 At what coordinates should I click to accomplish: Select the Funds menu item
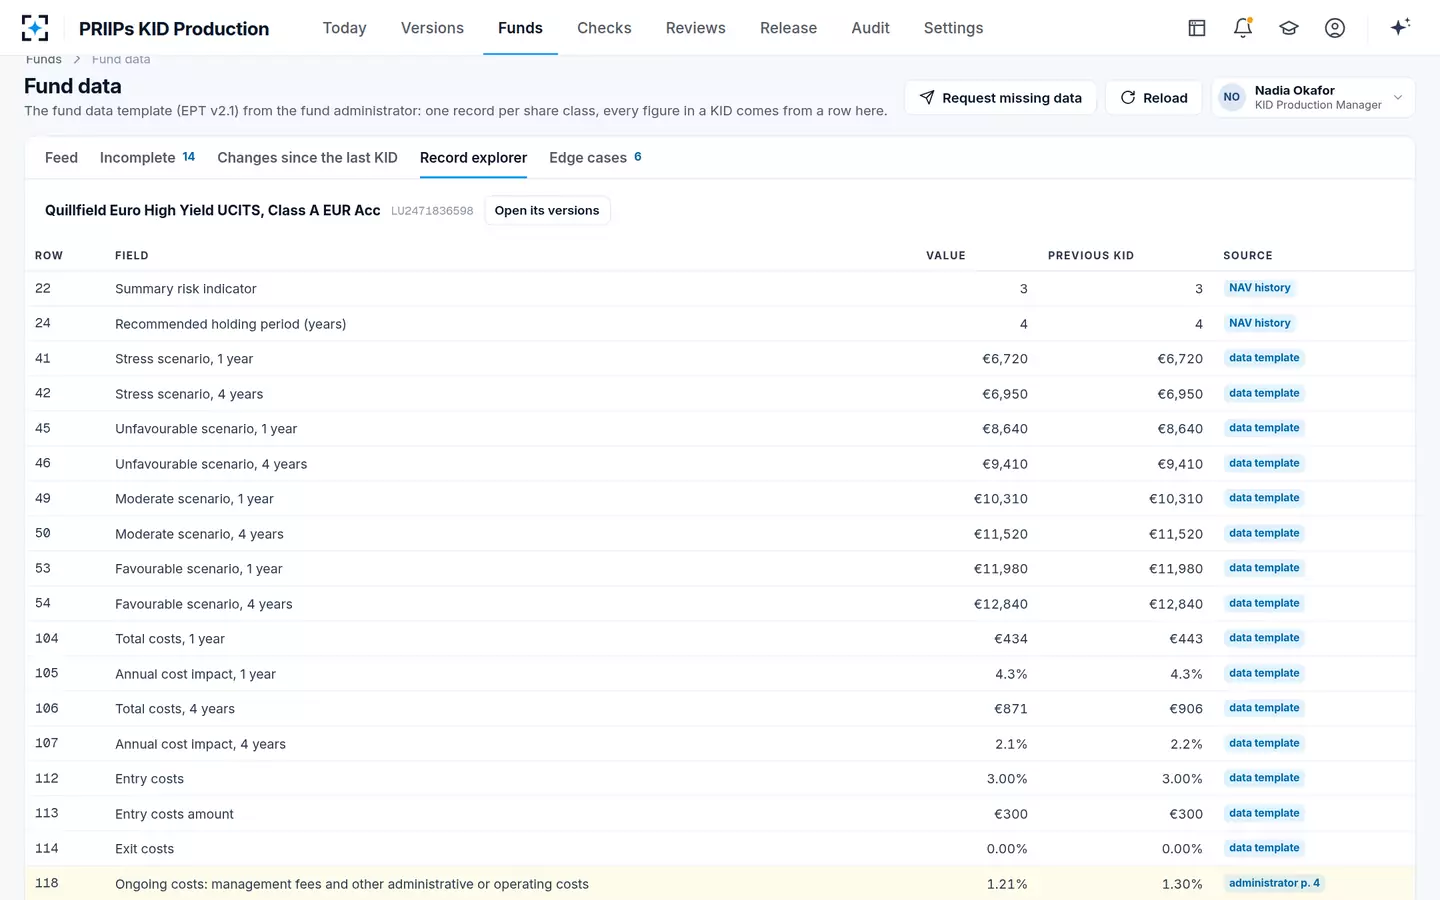point(520,28)
